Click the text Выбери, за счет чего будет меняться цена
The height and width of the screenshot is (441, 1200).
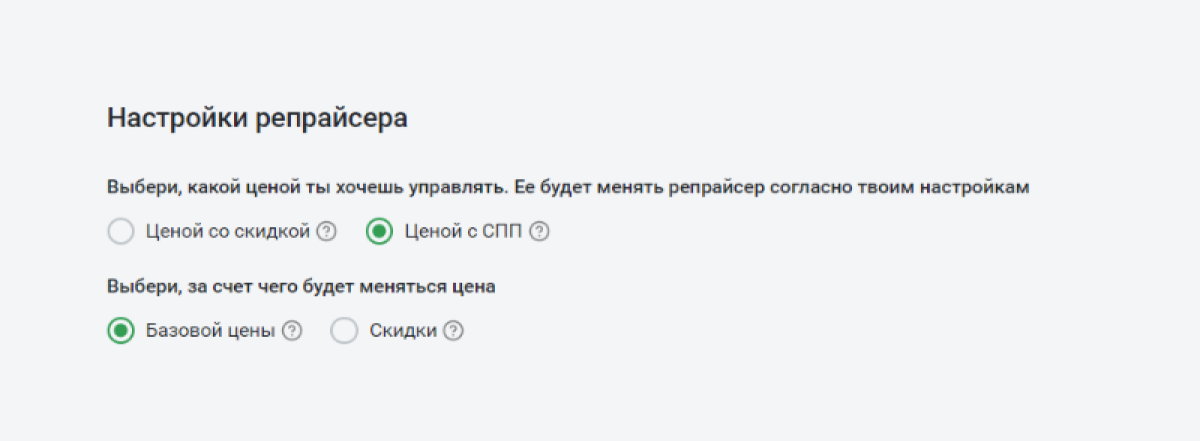pyautogui.click(x=302, y=286)
